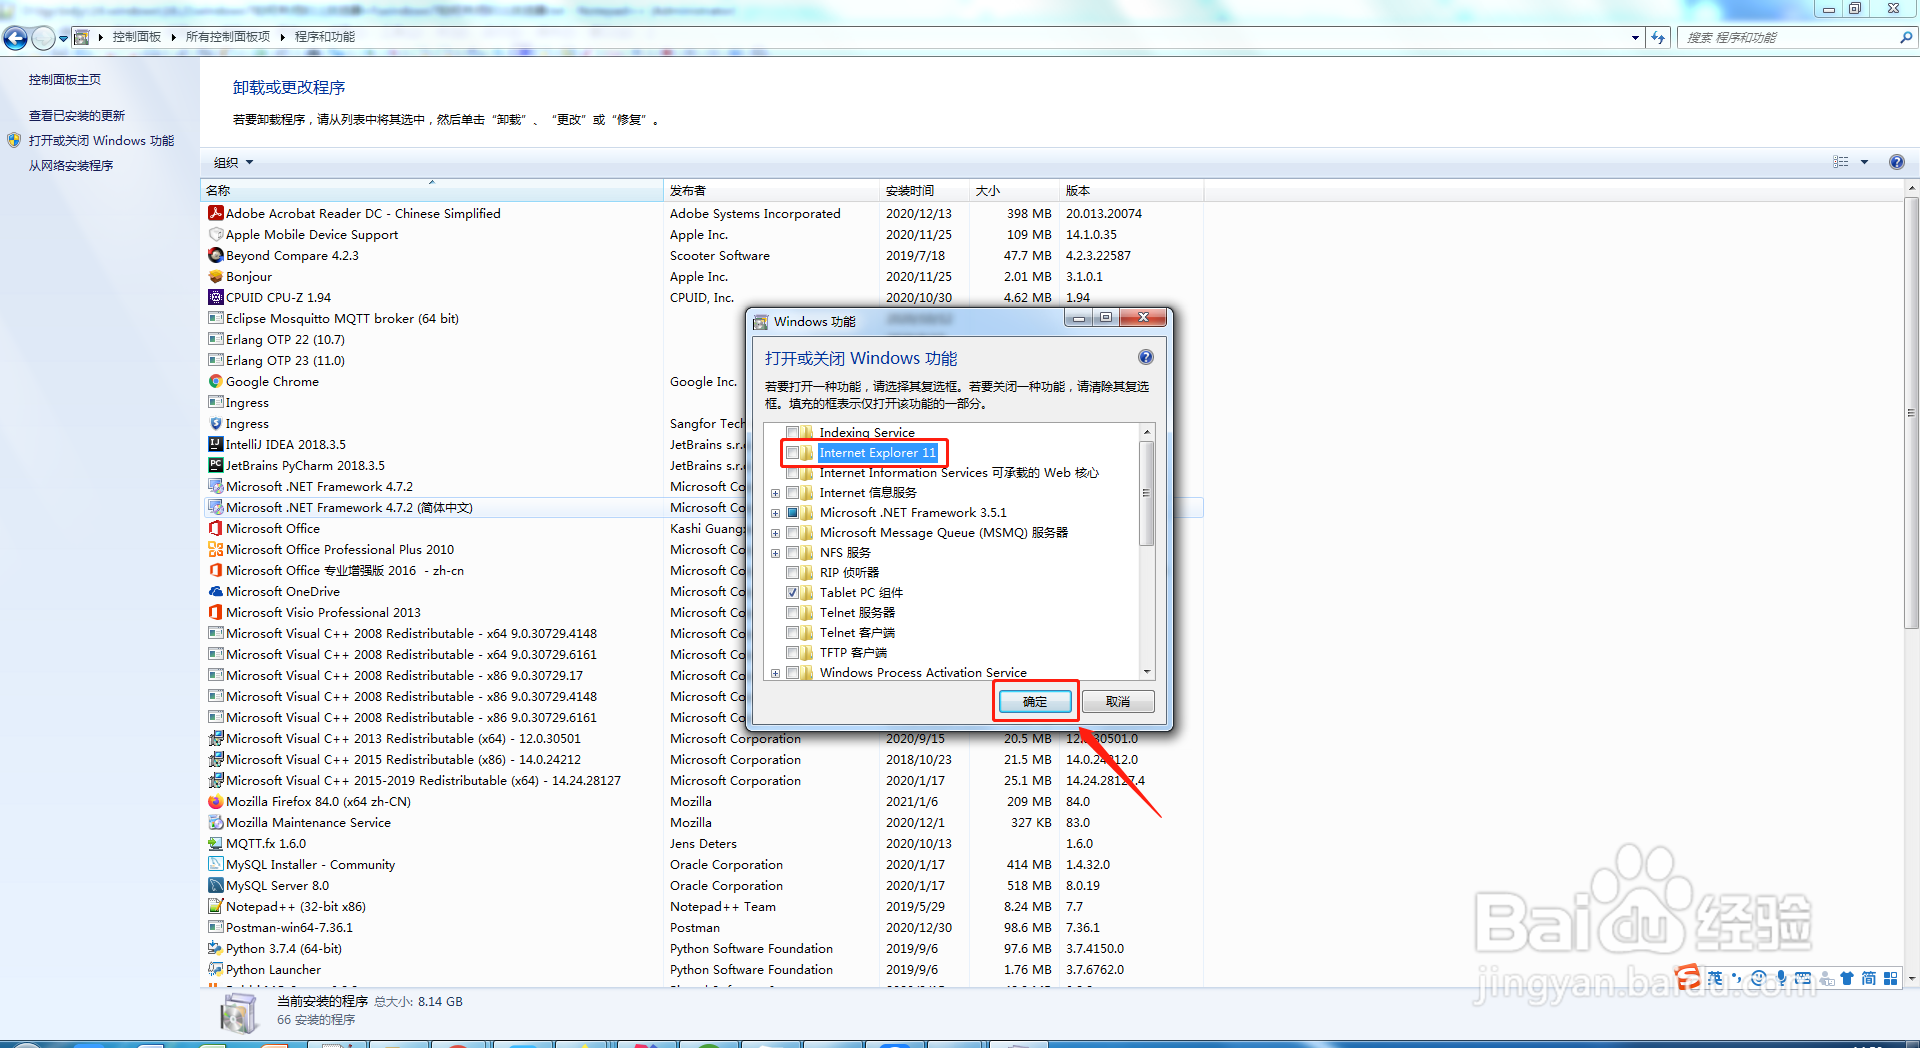The height and width of the screenshot is (1048, 1920).
Task: Click the Mozilla Firefox 84.0 icon
Action: 215,801
